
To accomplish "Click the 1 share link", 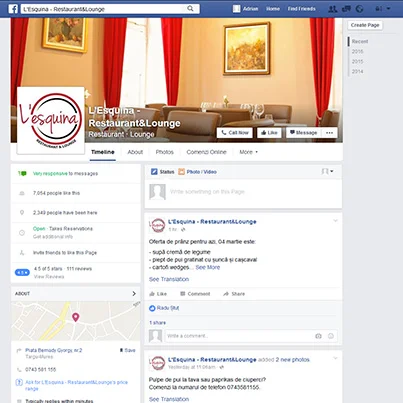I will pos(157,323).
